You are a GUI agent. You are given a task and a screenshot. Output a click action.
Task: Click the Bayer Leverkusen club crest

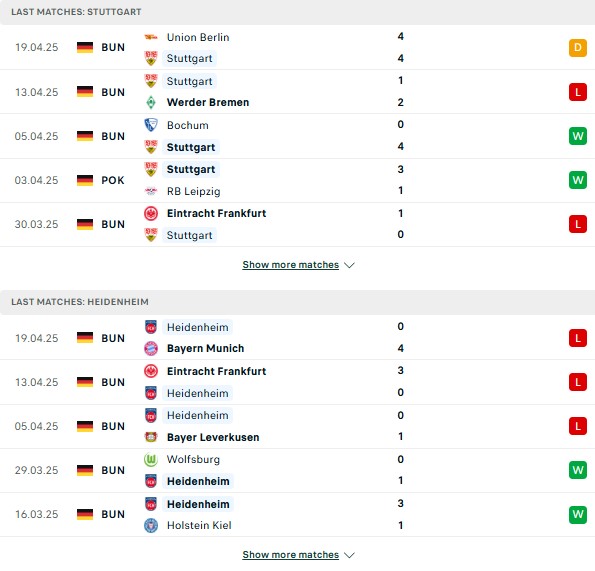pyautogui.click(x=151, y=437)
